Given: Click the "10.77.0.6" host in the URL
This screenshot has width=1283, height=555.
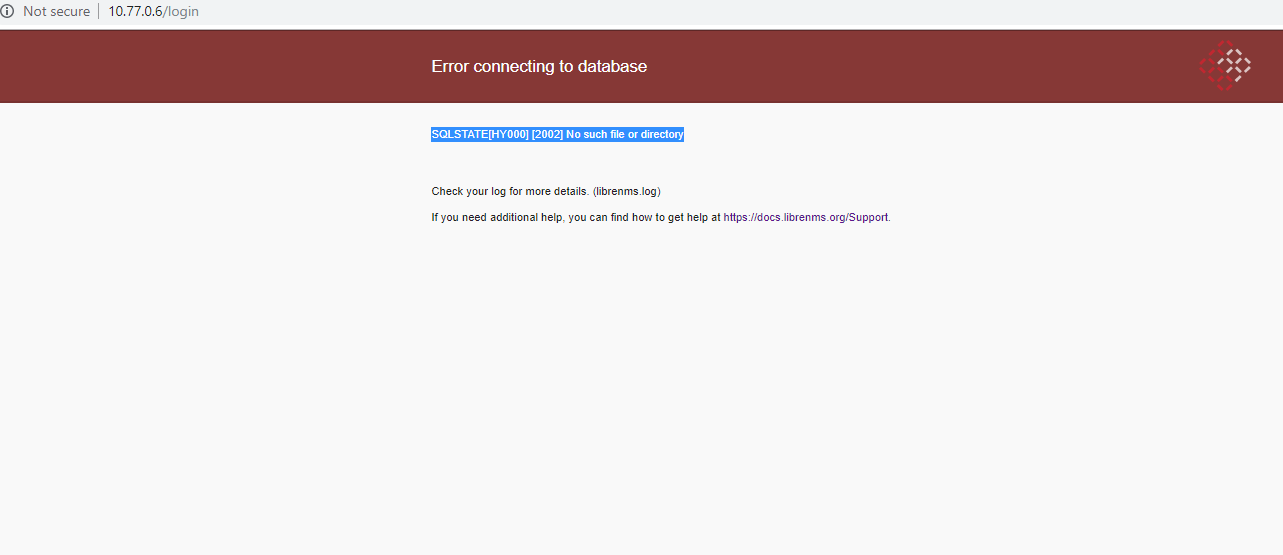Looking at the screenshot, I should tap(135, 12).
